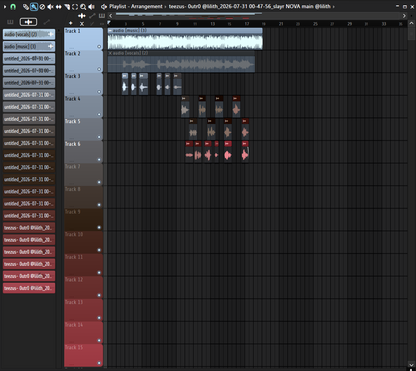This screenshot has width=416, height=371.
Task: Jump to bar 13 on timeline ruler
Action: coord(212,24)
